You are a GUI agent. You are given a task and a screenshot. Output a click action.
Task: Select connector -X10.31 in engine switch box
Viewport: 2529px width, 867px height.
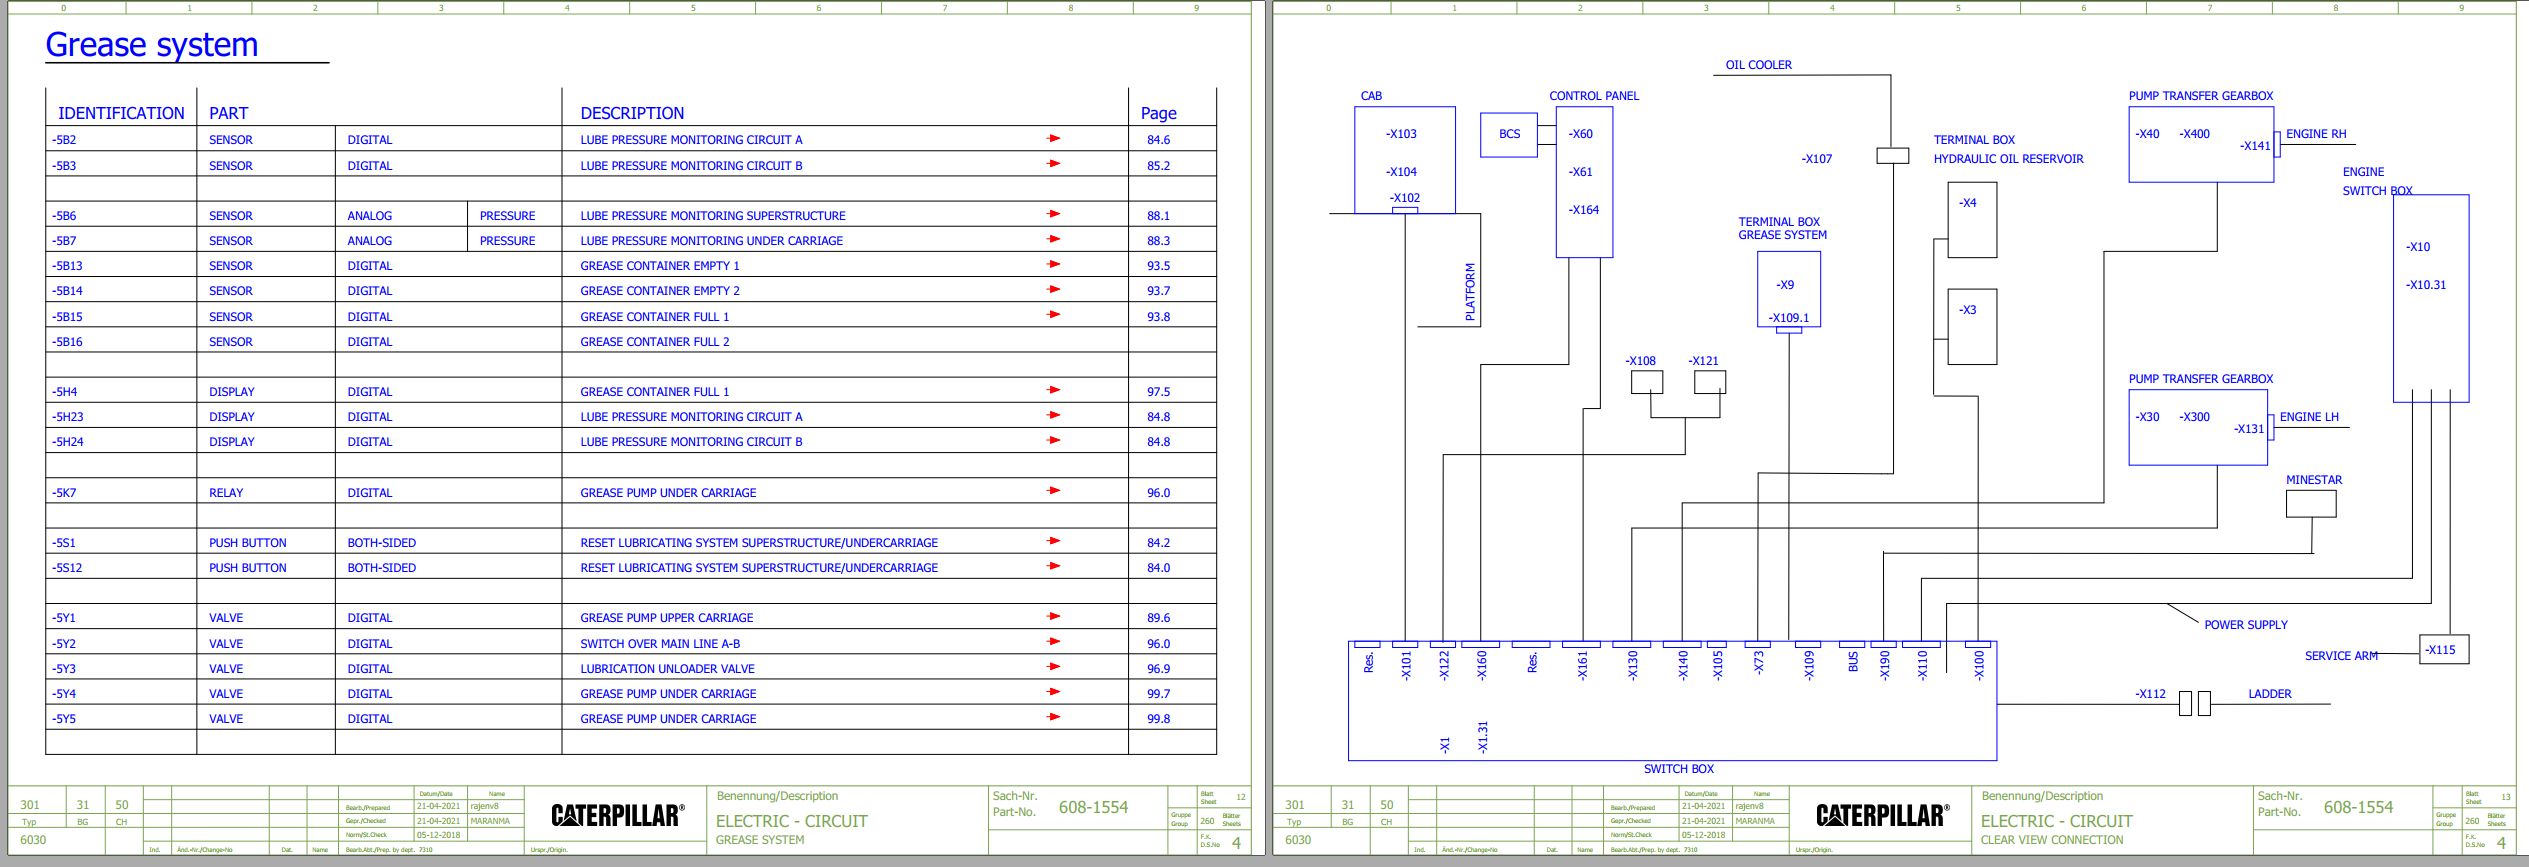(2426, 285)
